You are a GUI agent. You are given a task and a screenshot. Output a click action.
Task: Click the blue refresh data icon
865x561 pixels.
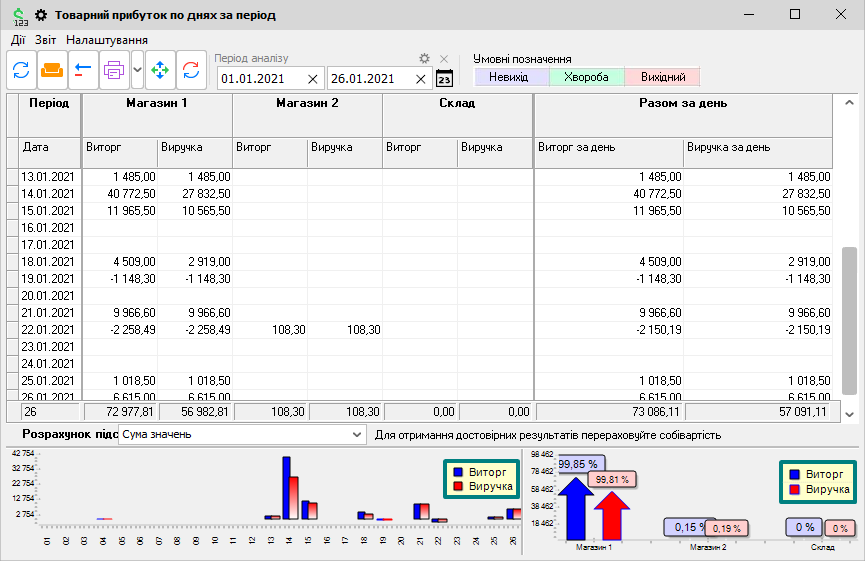(x=21, y=70)
